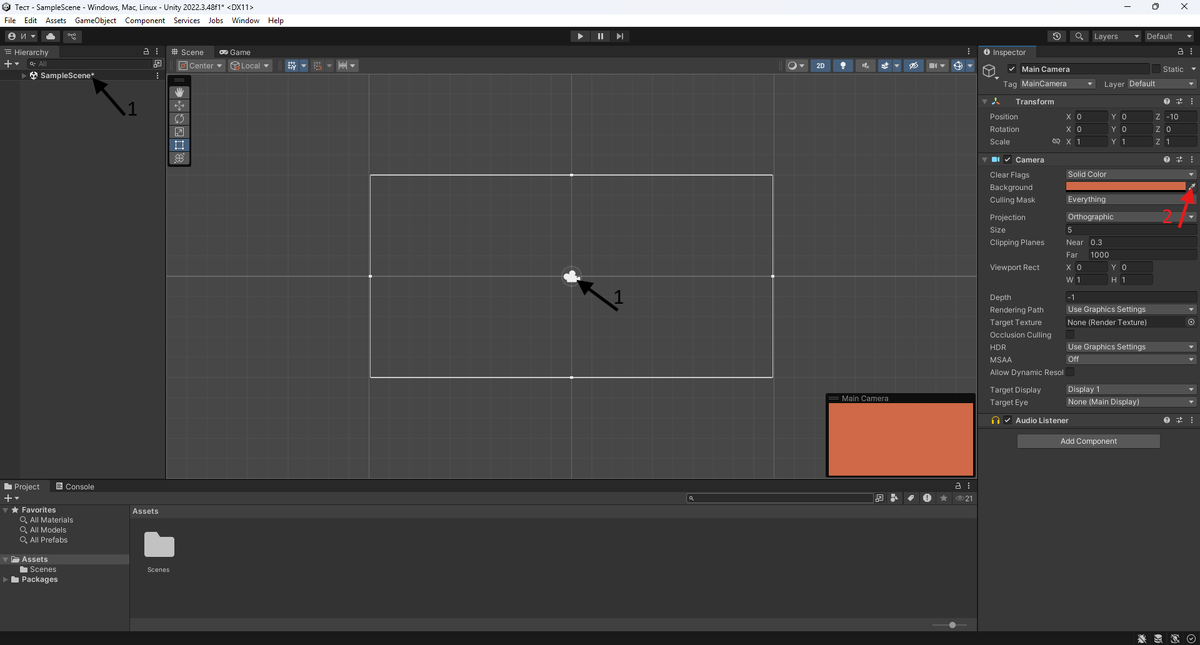
Task: Select the Hand (View) tool
Action: pyautogui.click(x=179, y=92)
